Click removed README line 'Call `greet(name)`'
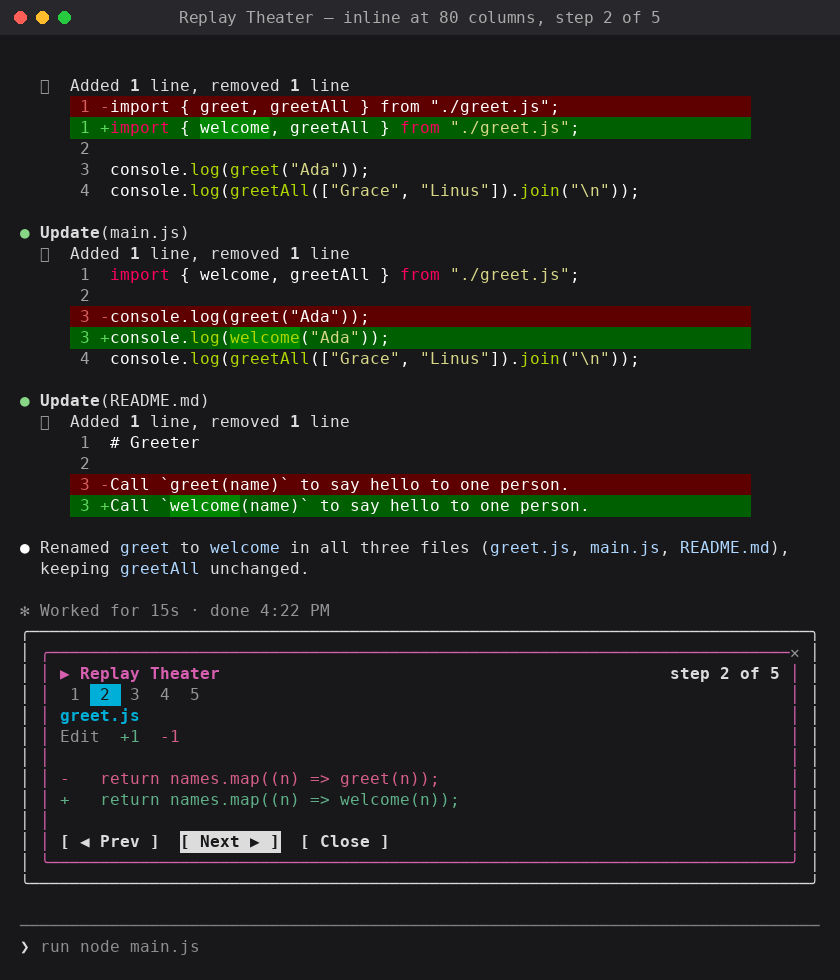 click(410, 485)
